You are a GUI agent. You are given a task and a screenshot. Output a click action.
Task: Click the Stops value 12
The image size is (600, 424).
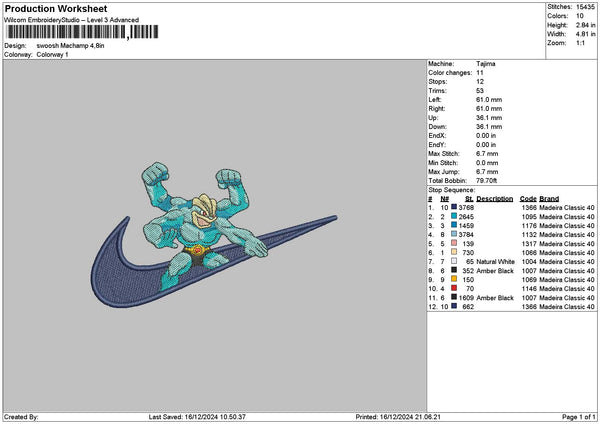coord(480,82)
